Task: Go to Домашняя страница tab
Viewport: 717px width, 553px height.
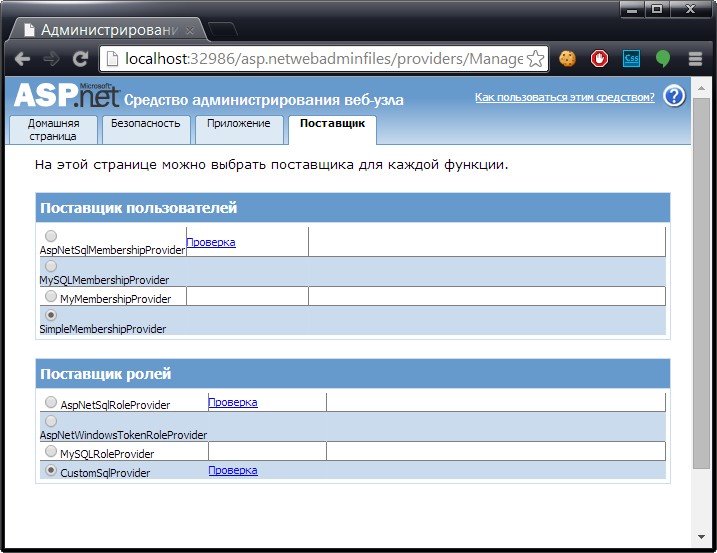Action: coord(53,129)
